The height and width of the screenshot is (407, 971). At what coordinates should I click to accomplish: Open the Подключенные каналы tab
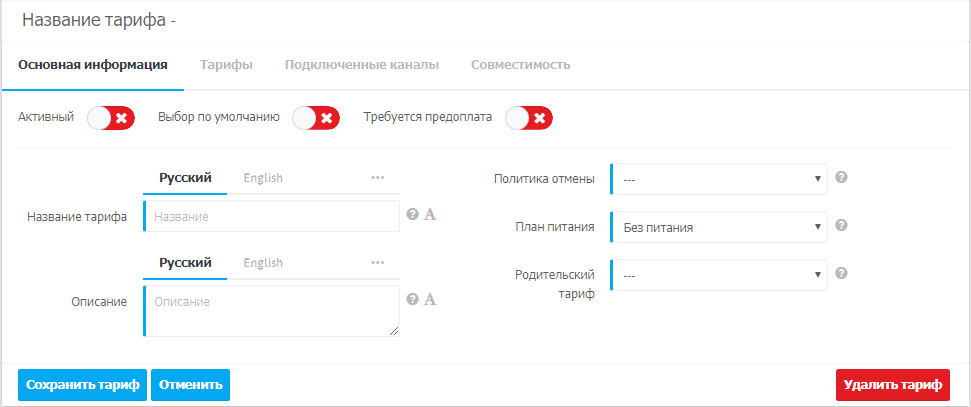click(x=362, y=65)
